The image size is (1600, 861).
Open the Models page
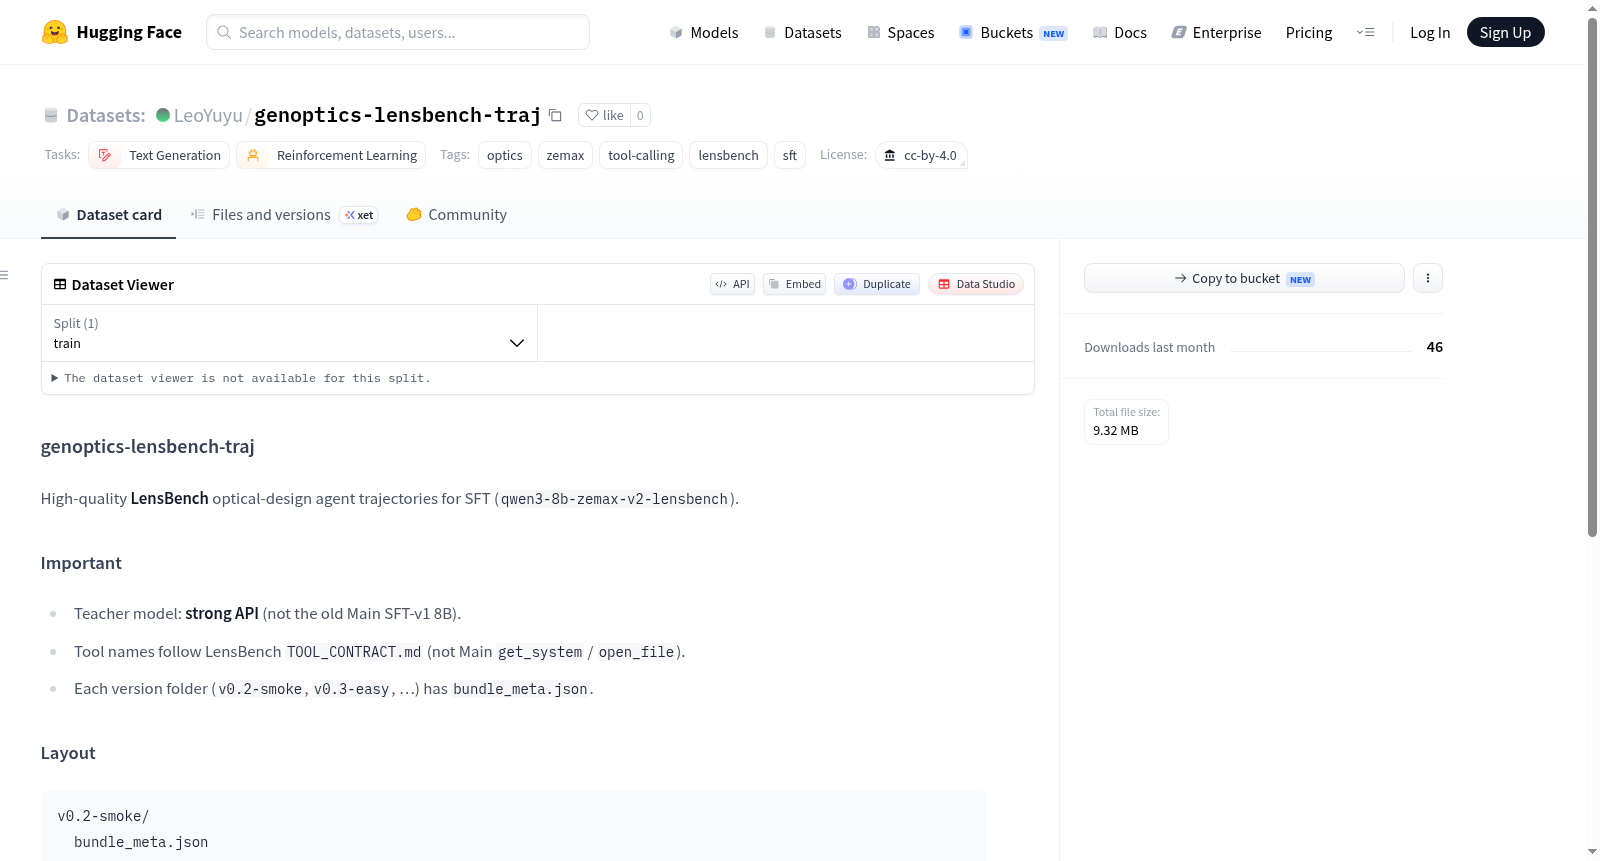pos(704,32)
